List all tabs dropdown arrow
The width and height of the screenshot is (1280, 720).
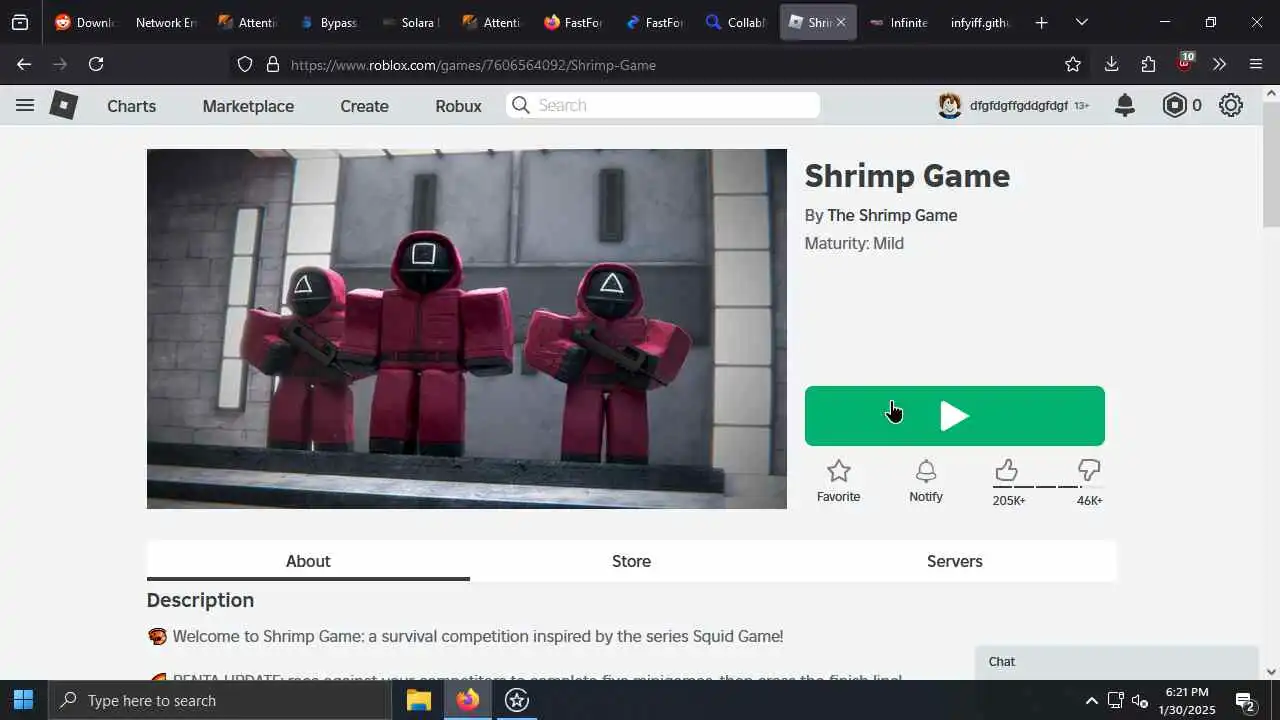pyautogui.click(x=1081, y=22)
